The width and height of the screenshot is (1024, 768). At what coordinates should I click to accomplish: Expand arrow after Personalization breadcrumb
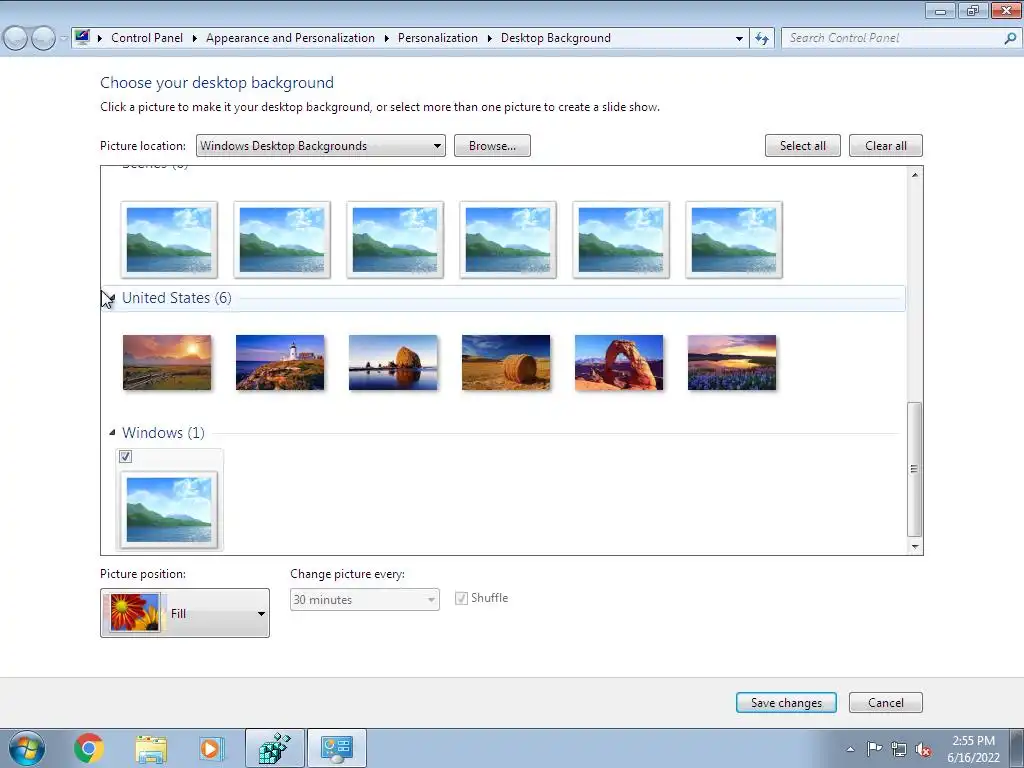click(x=490, y=39)
